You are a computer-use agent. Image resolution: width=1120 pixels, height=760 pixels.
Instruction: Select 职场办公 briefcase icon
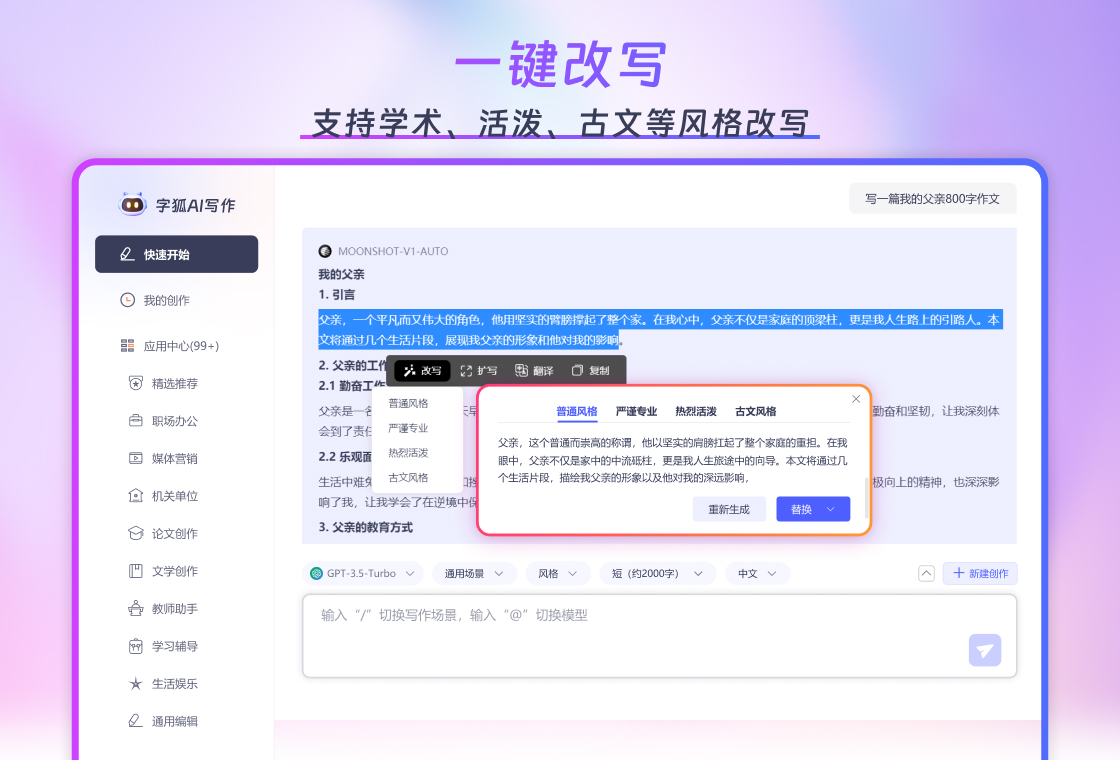click(x=136, y=421)
